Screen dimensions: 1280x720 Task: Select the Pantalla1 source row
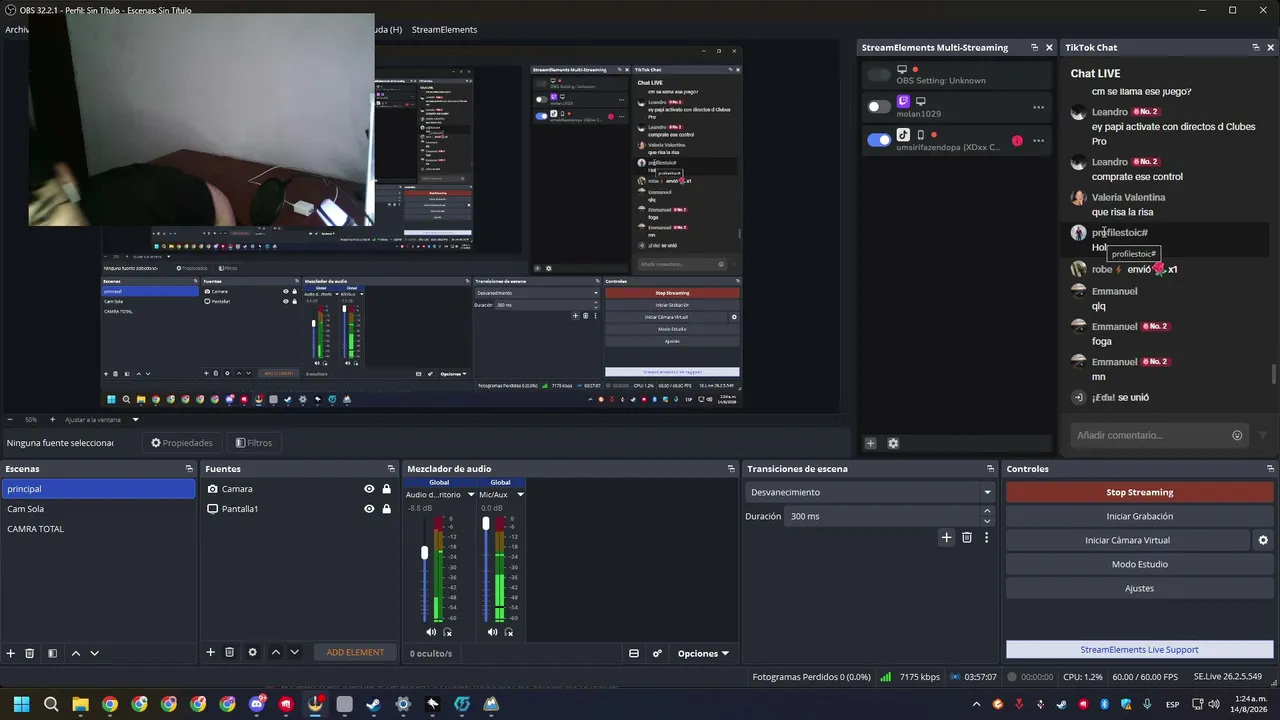300,509
